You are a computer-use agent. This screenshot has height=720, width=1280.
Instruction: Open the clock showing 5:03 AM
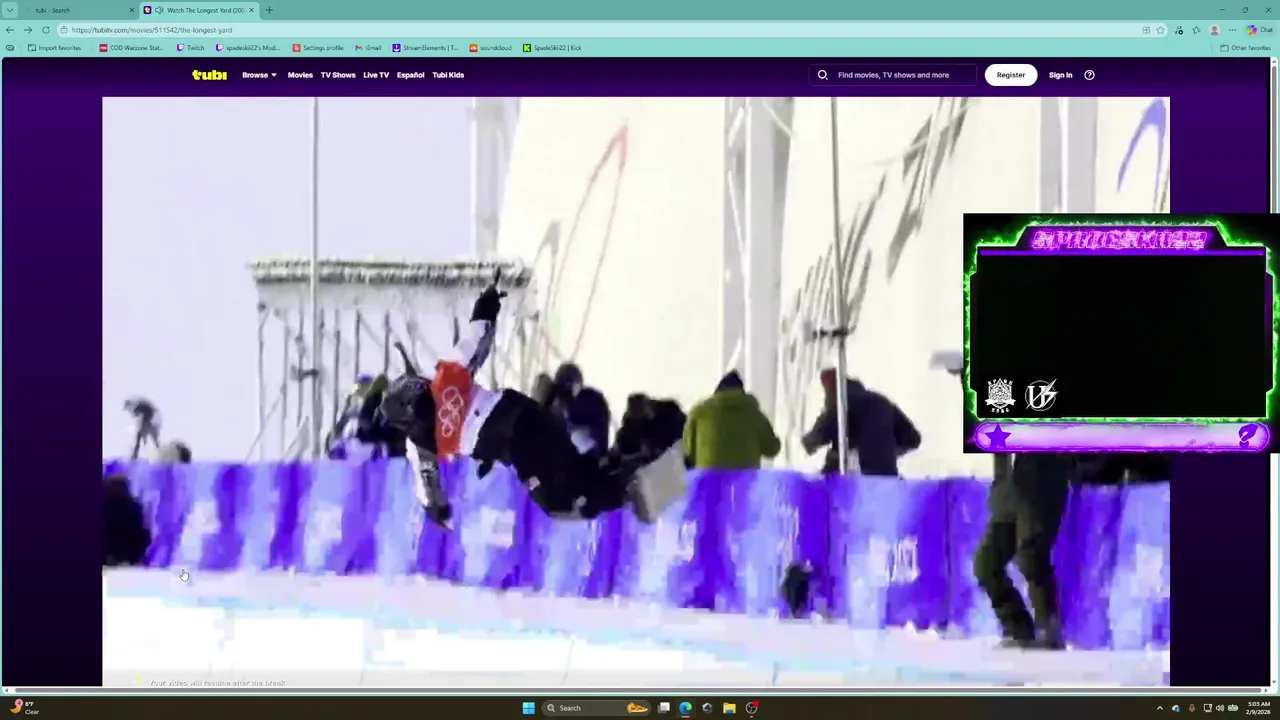point(1259,708)
